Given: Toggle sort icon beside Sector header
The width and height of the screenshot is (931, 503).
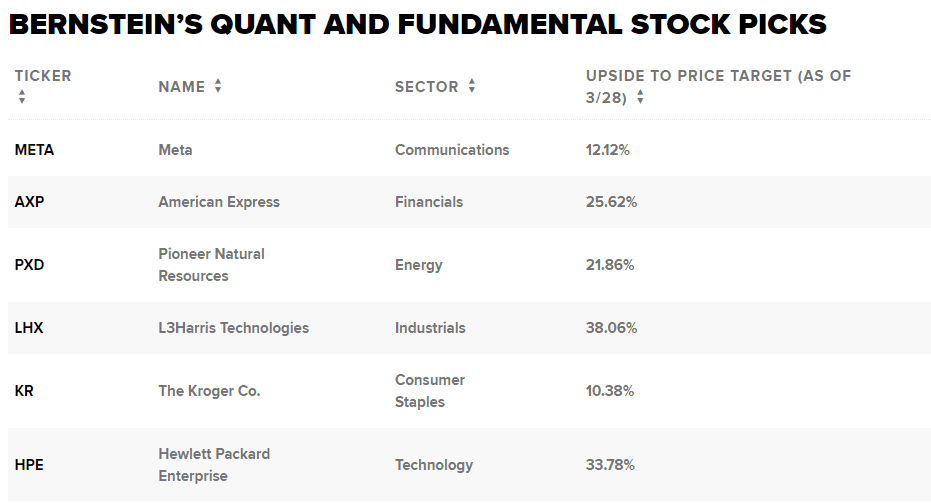Looking at the screenshot, I should pyautogui.click(x=471, y=87).
